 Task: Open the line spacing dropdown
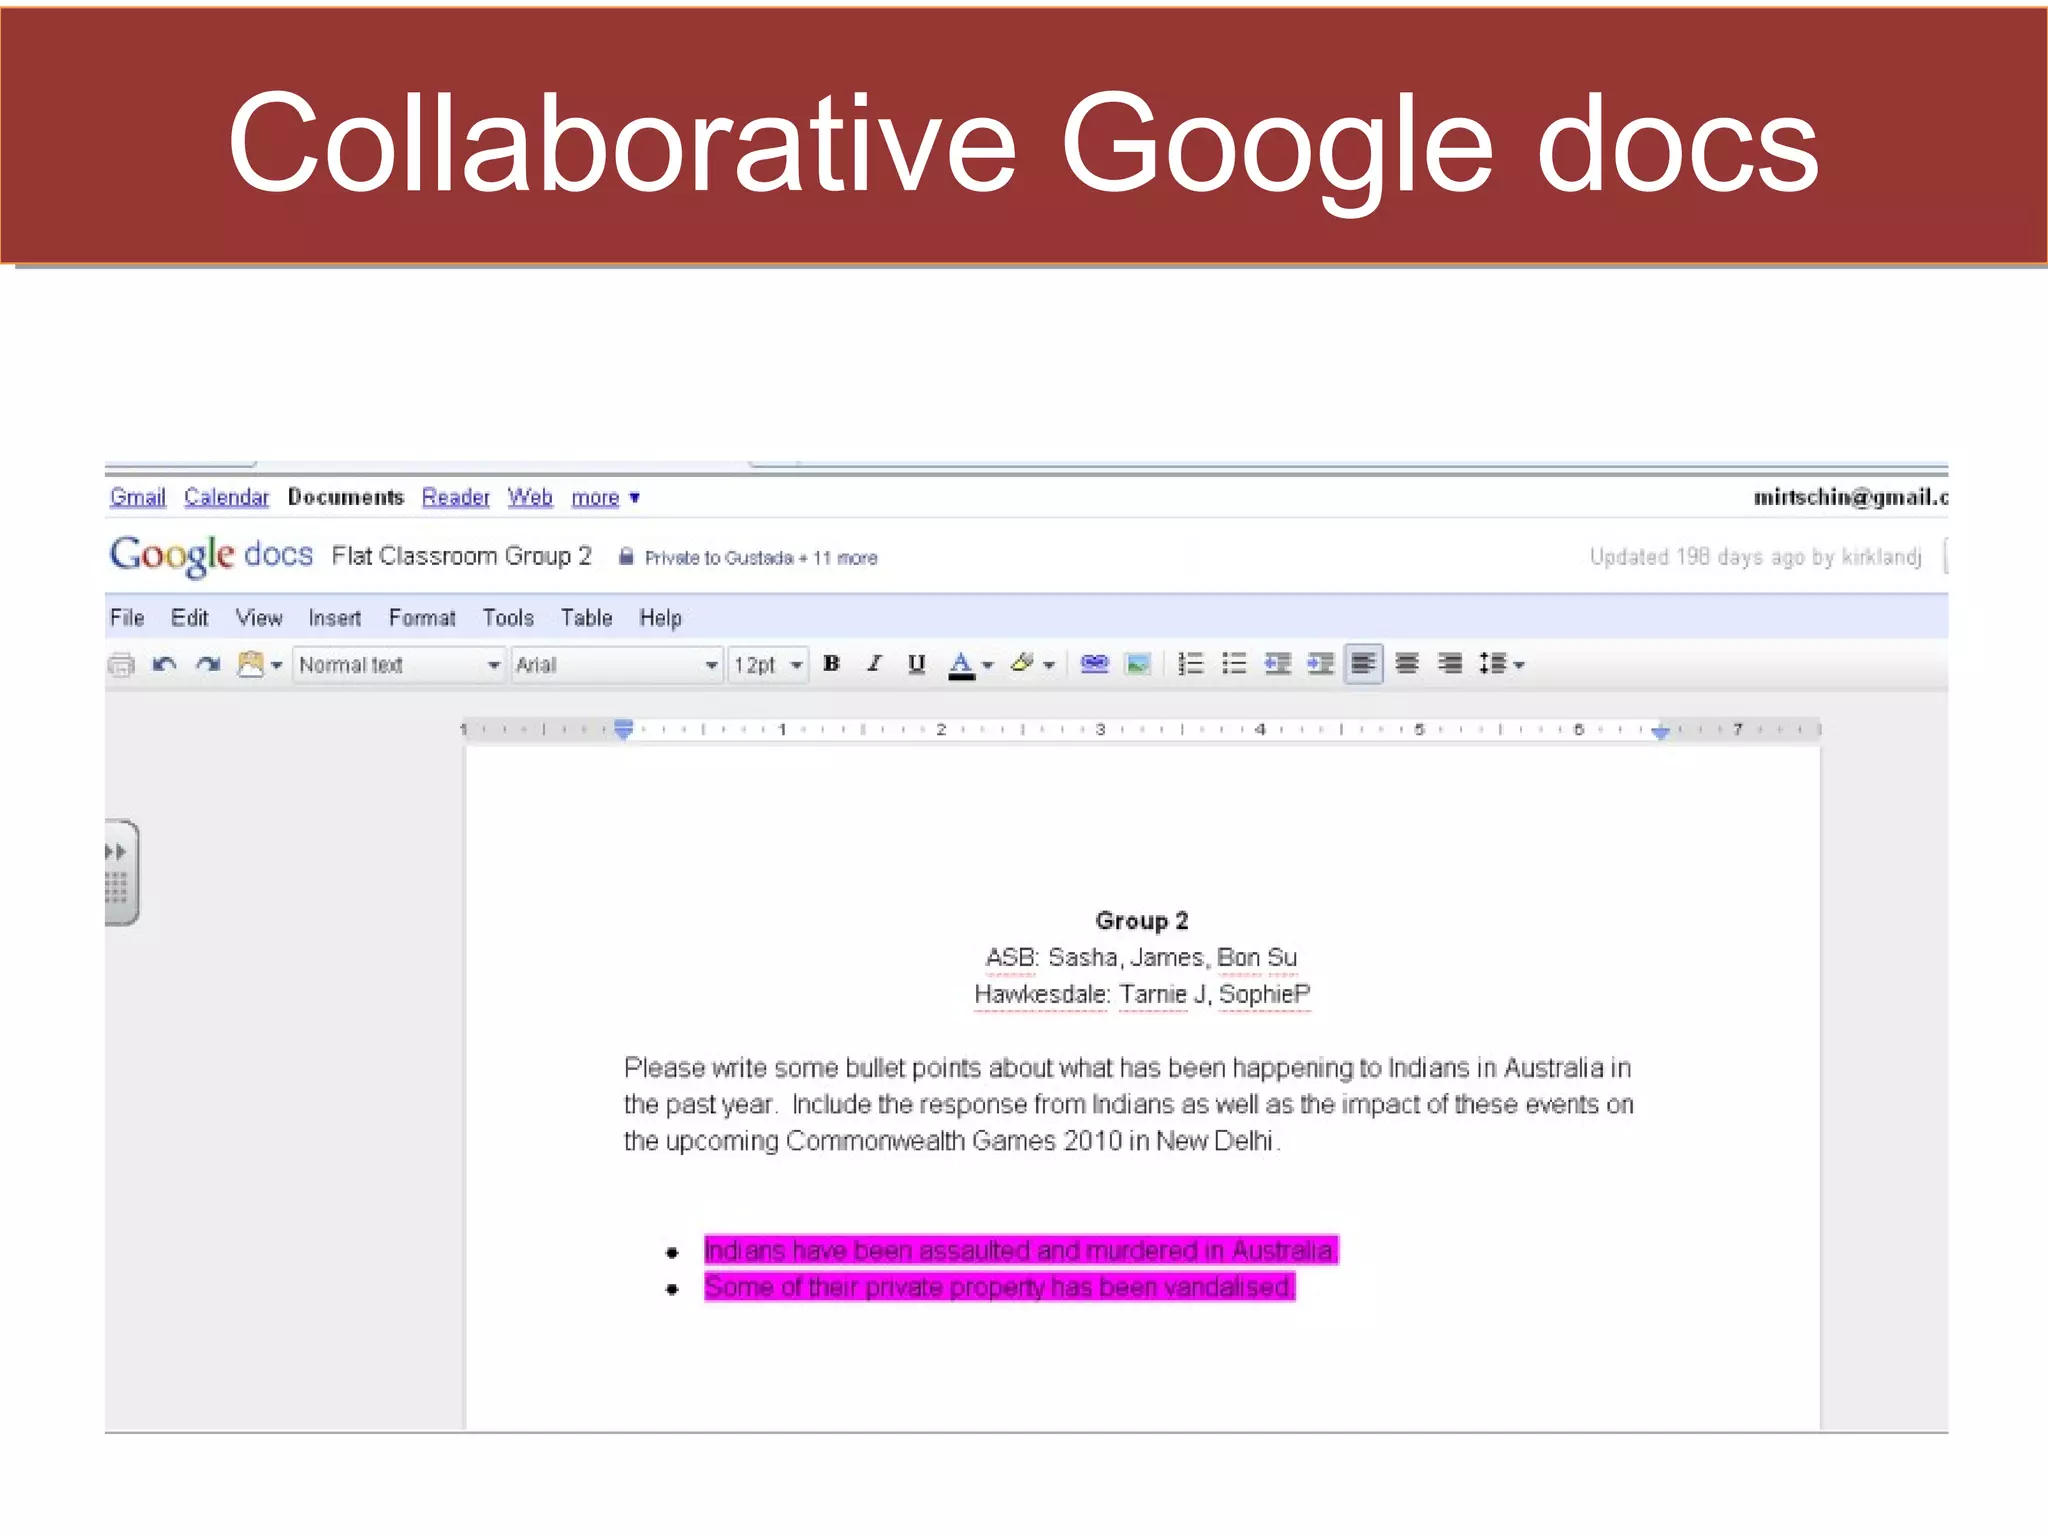coord(1501,664)
